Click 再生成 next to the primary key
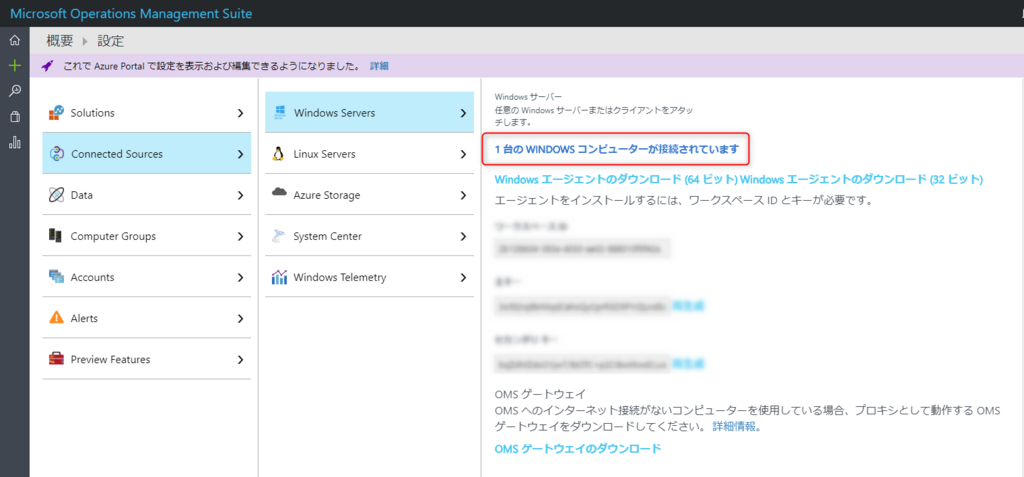The width and height of the screenshot is (1024, 477). (688, 306)
